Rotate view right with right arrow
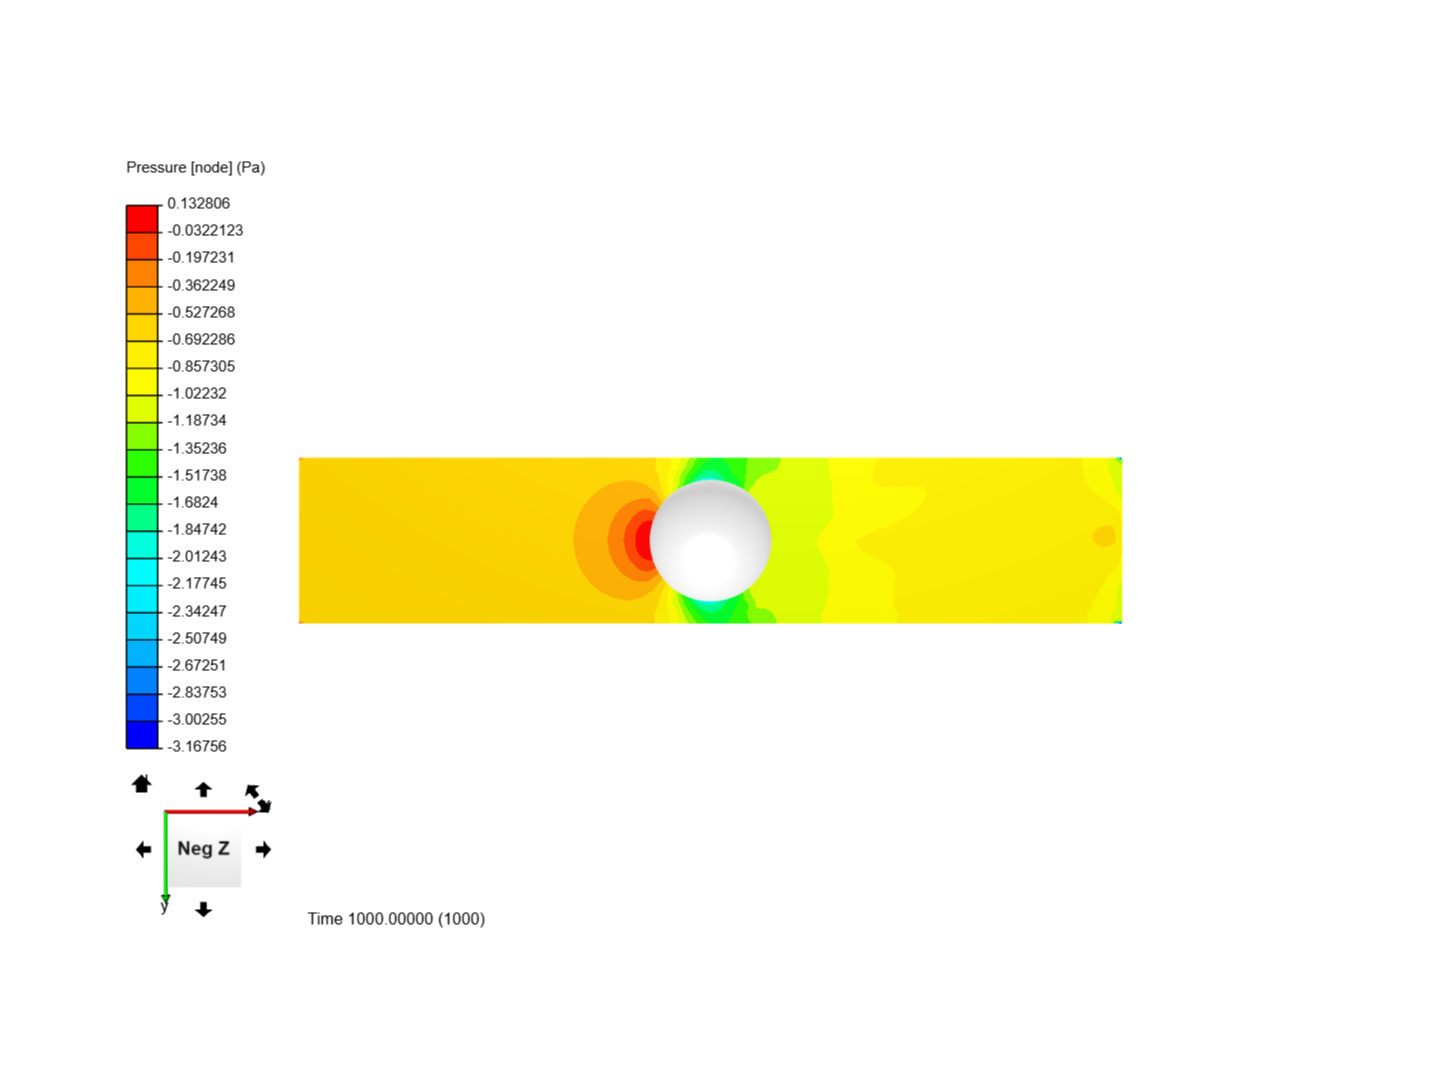The height and width of the screenshot is (1080, 1440). 263,849
